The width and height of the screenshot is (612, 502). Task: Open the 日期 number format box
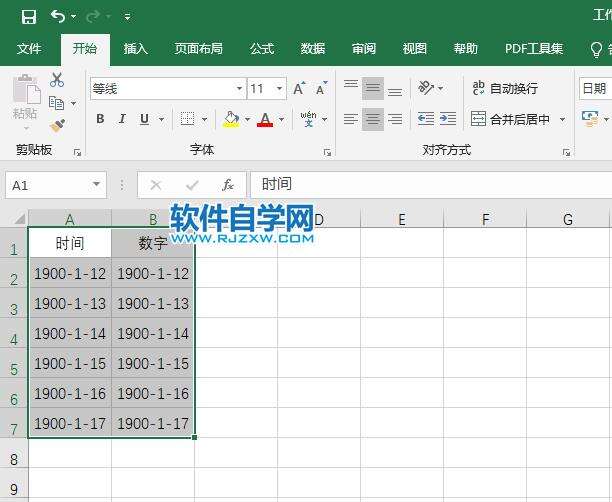(596, 89)
